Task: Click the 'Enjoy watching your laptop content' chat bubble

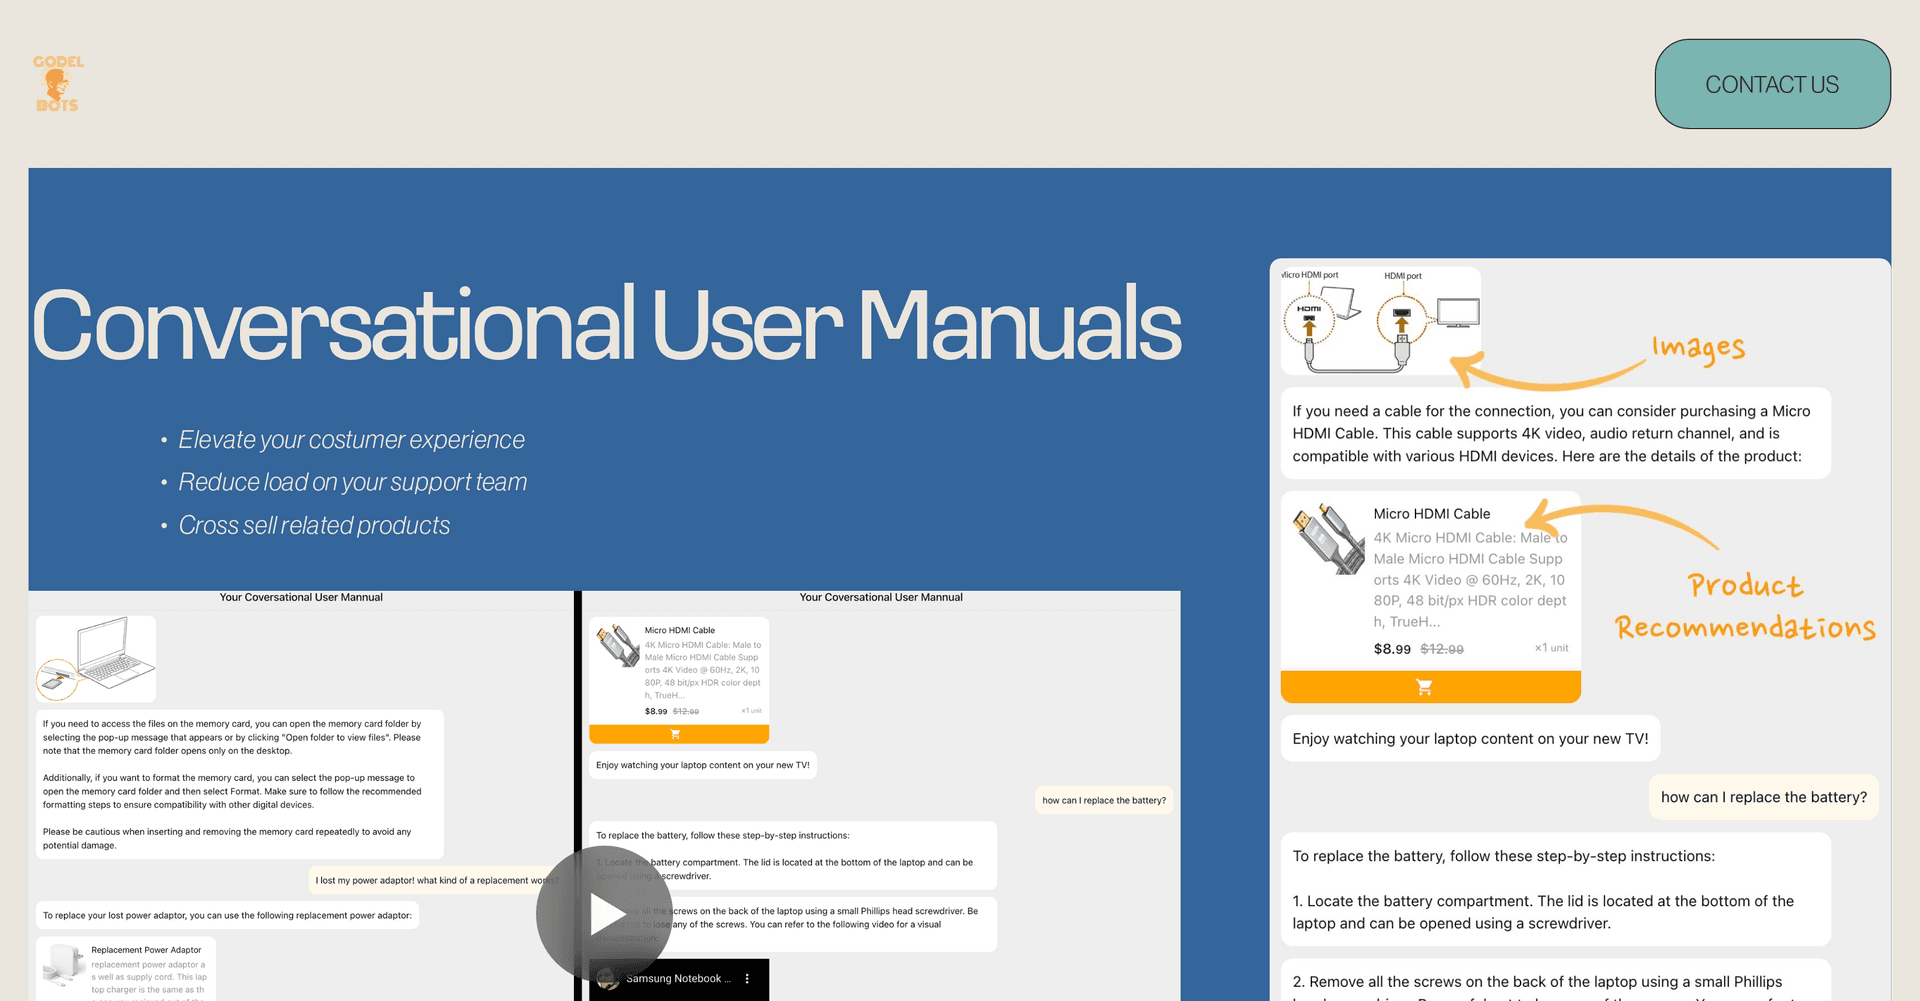Action: [x=1470, y=739]
